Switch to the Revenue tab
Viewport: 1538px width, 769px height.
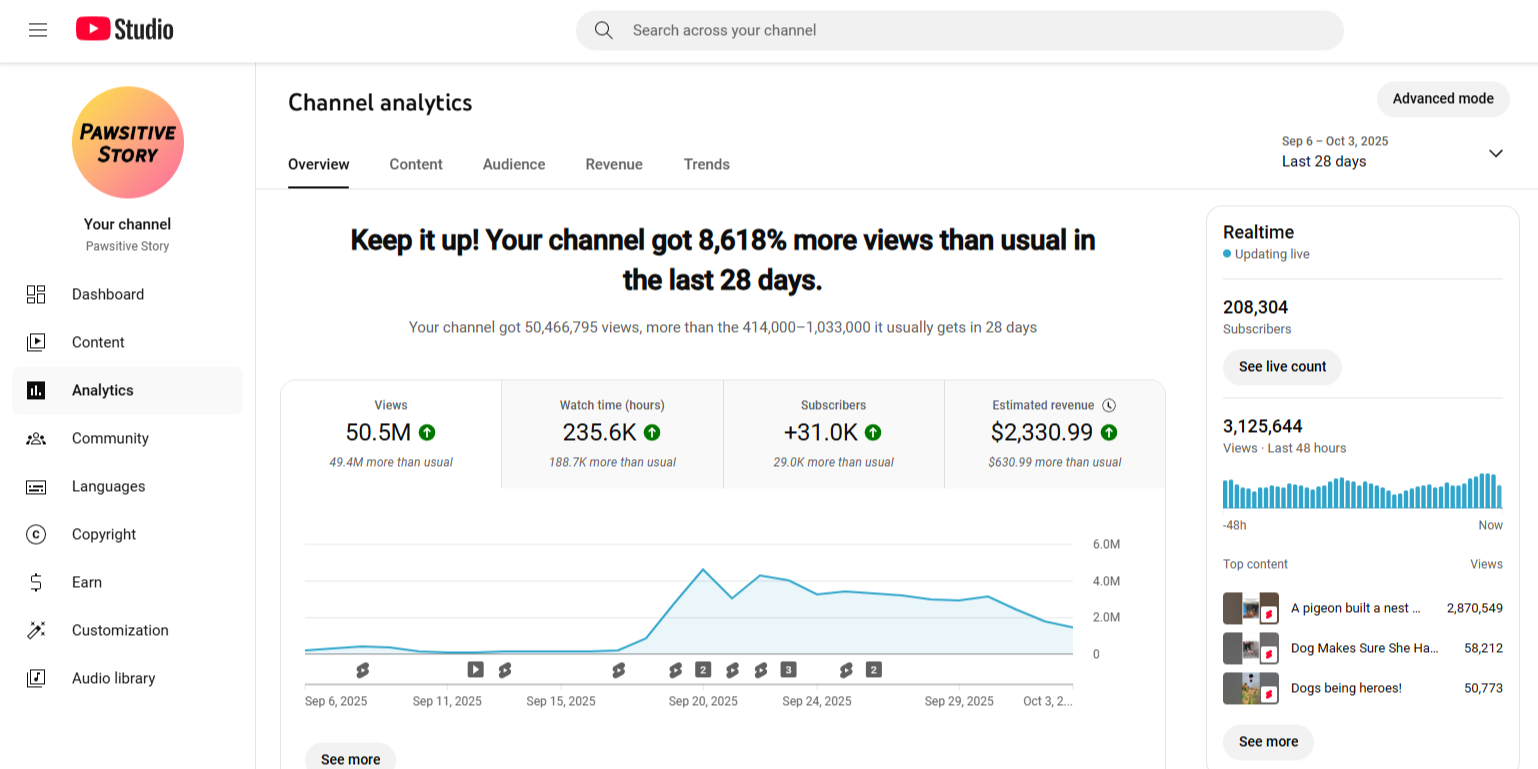(x=614, y=164)
